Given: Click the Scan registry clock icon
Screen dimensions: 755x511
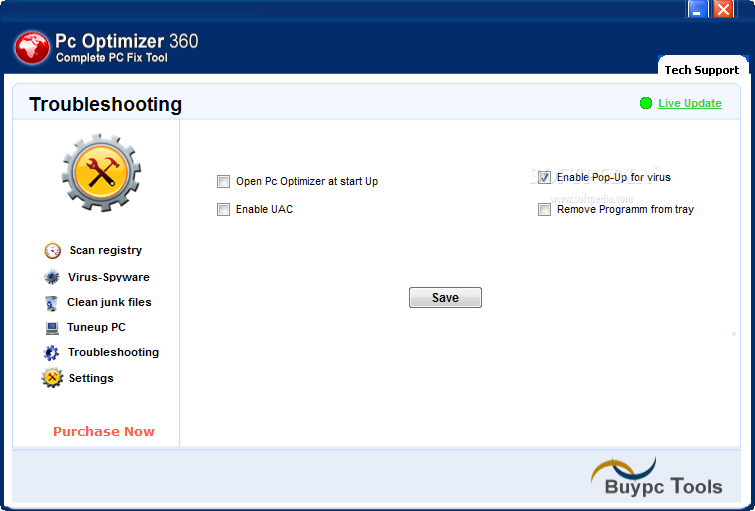Looking at the screenshot, I should click(x=52, y=250).
